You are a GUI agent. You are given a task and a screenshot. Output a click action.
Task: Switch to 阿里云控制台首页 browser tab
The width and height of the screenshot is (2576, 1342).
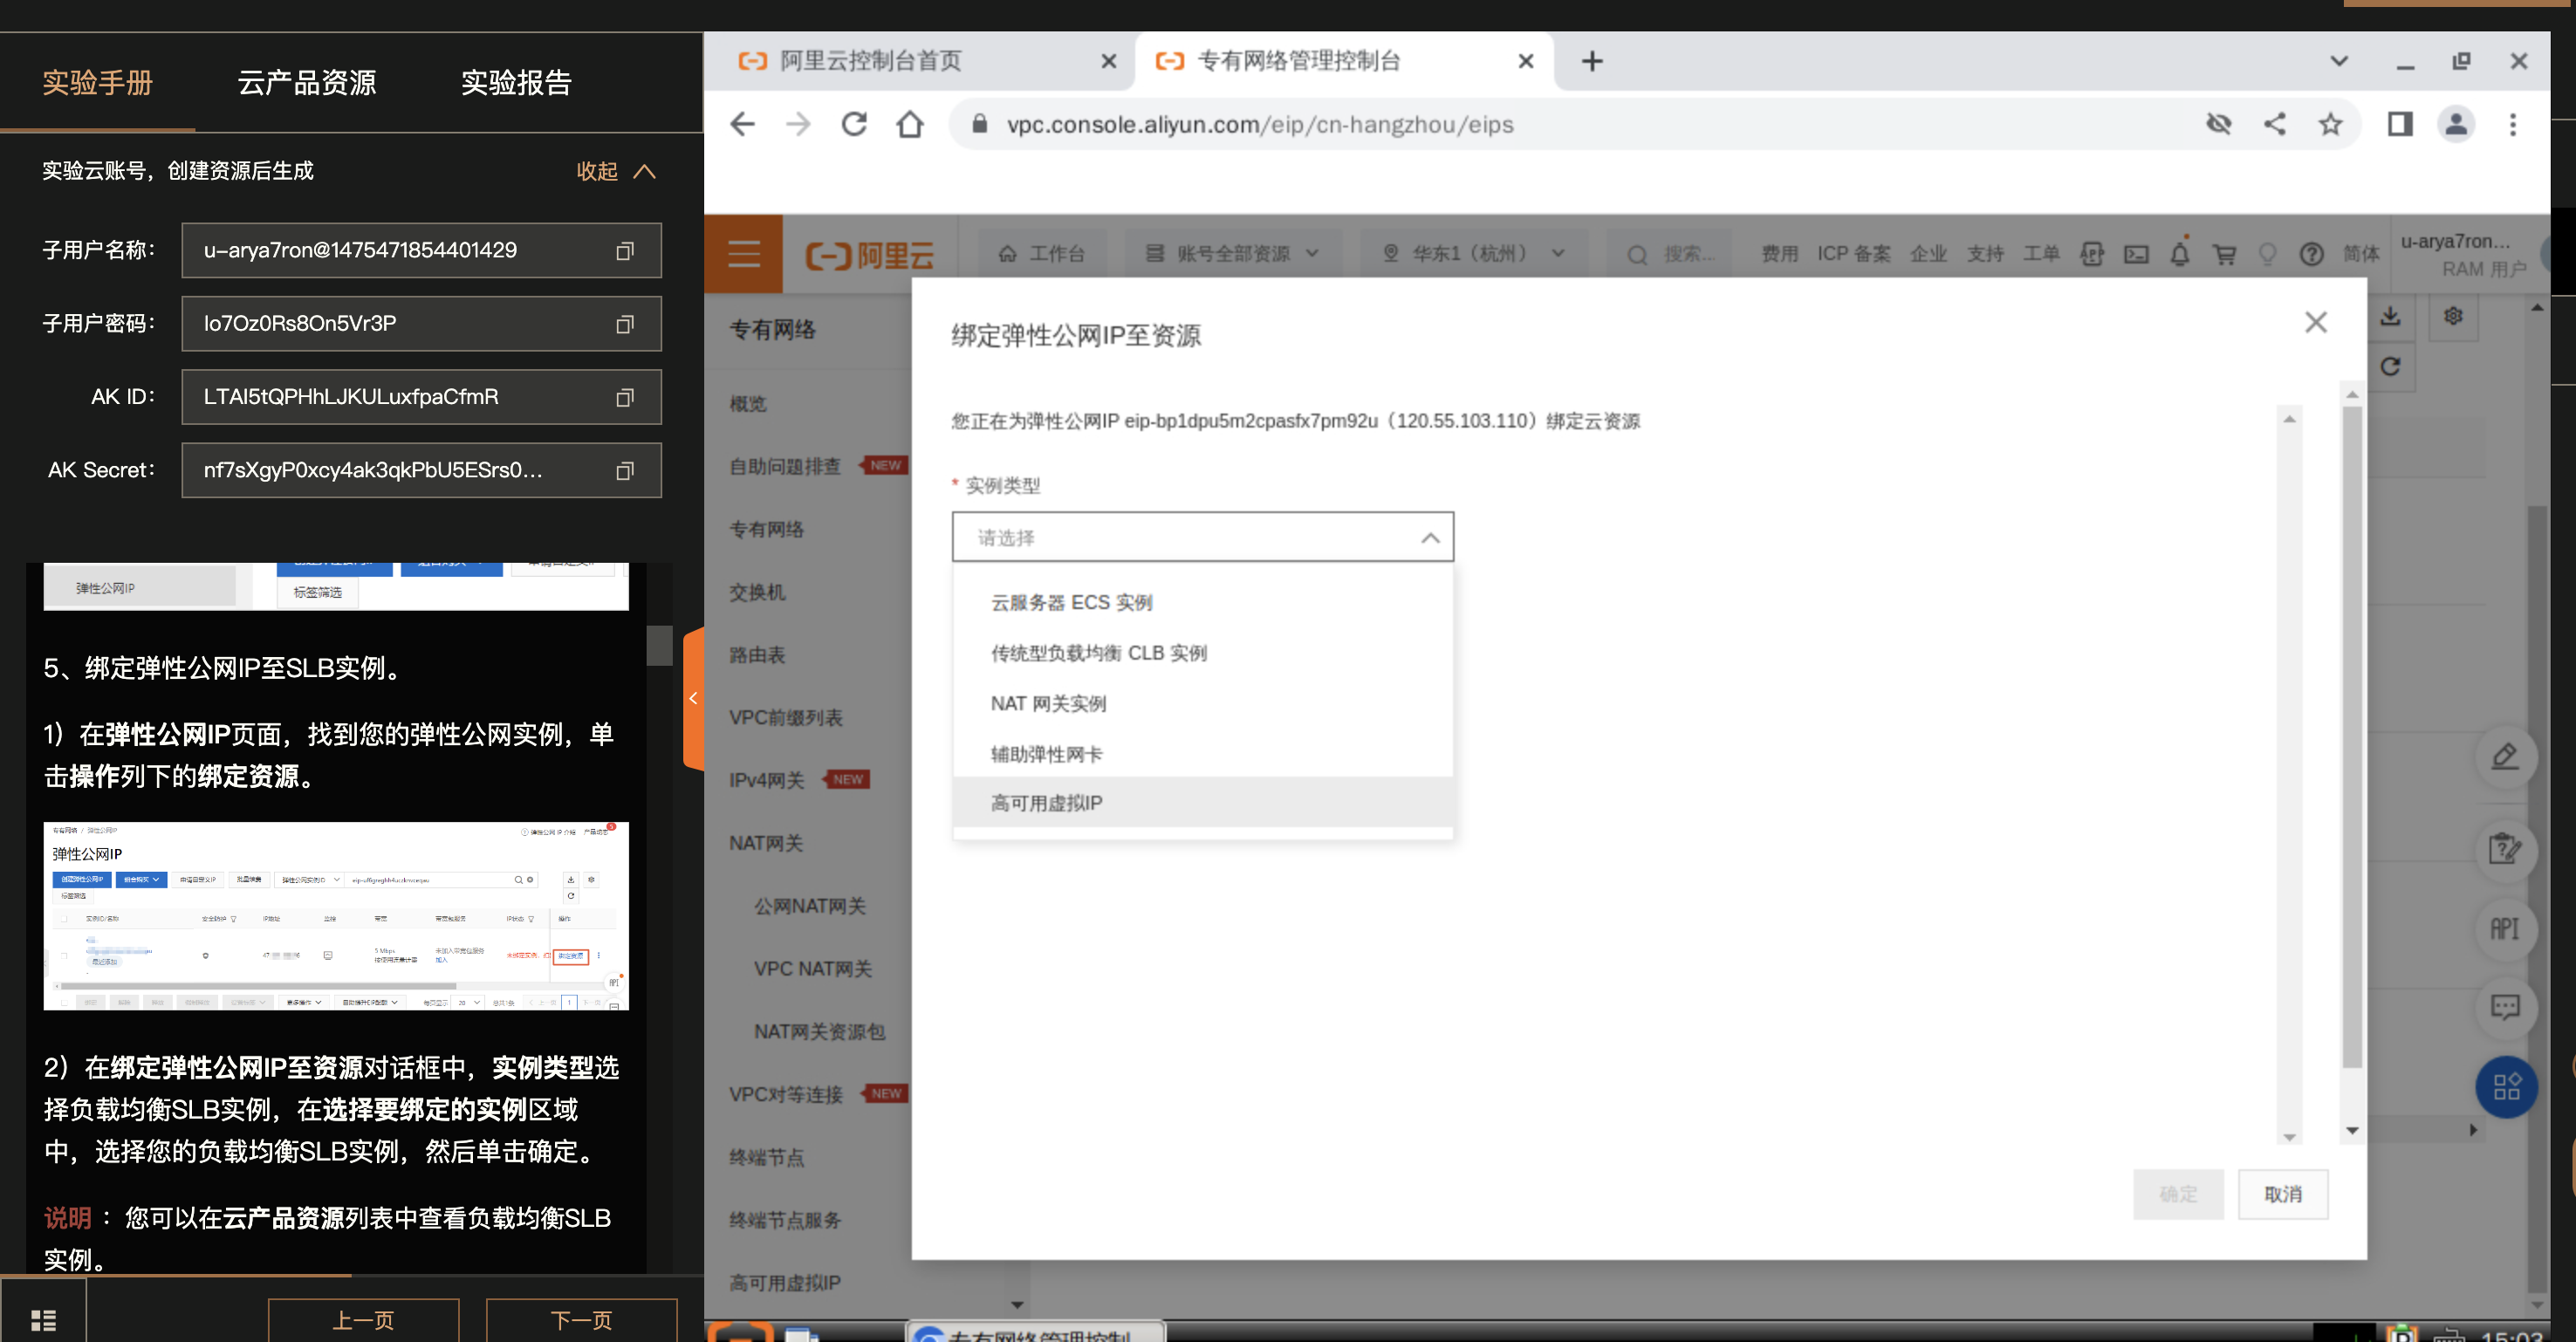[920, 61]
